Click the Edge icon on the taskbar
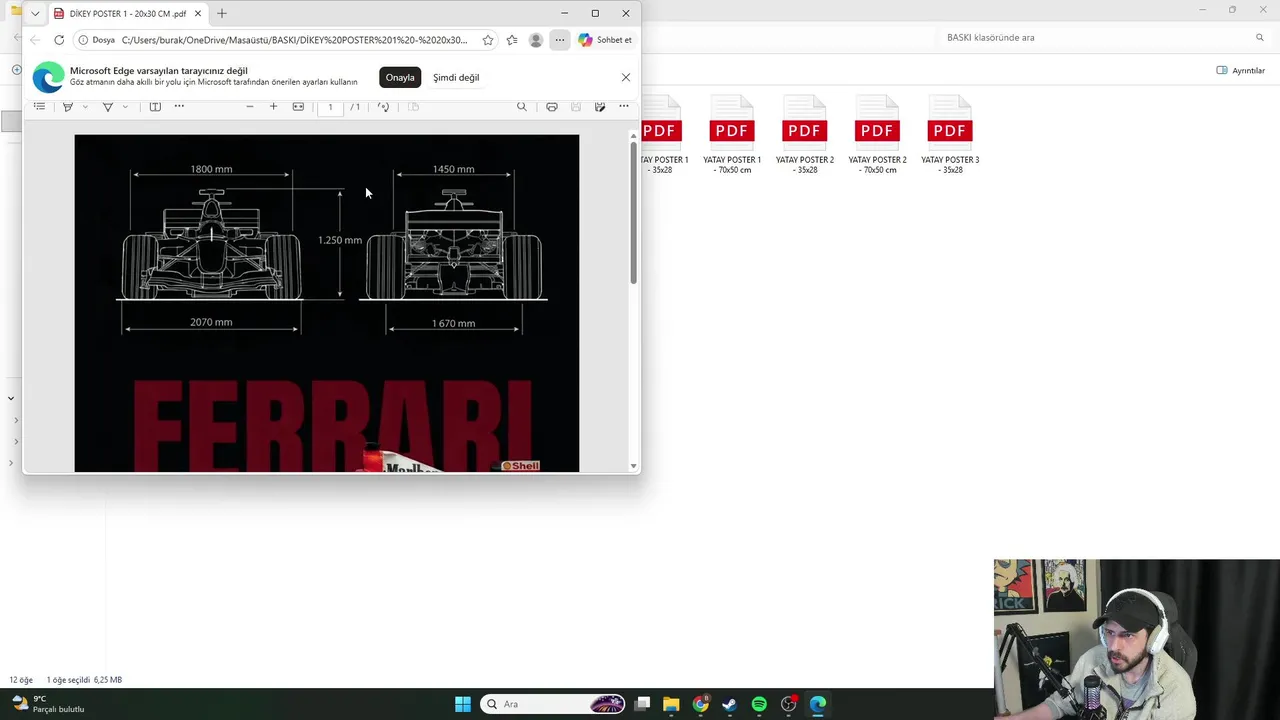 (818, 704)
